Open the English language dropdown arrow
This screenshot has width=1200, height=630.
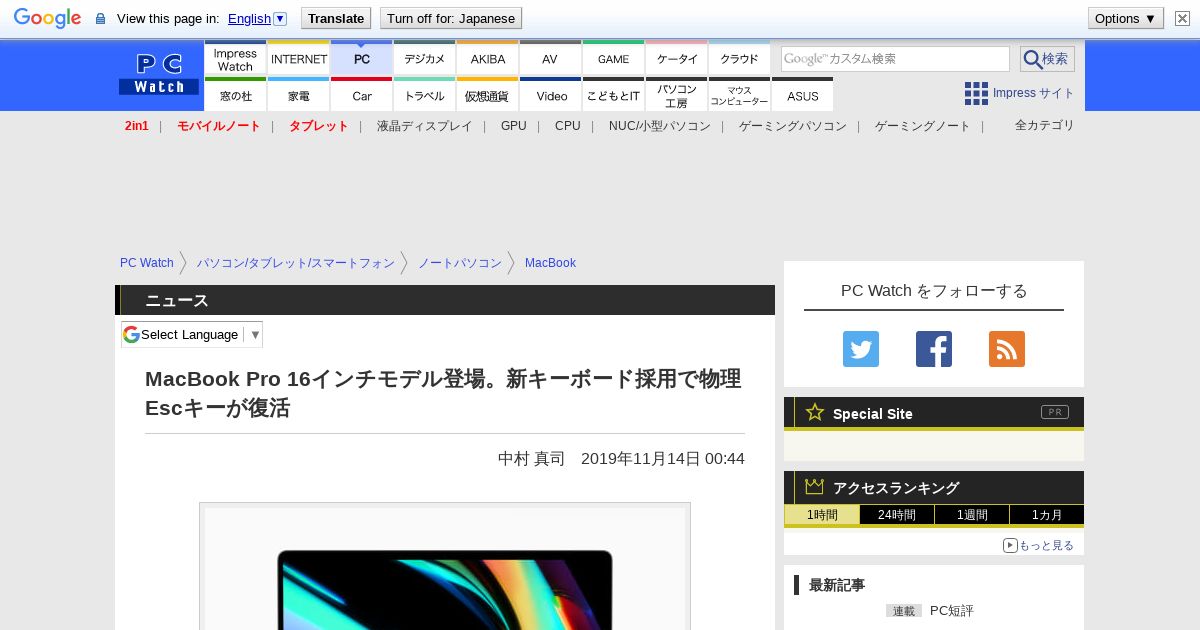[x=280, y=18]
